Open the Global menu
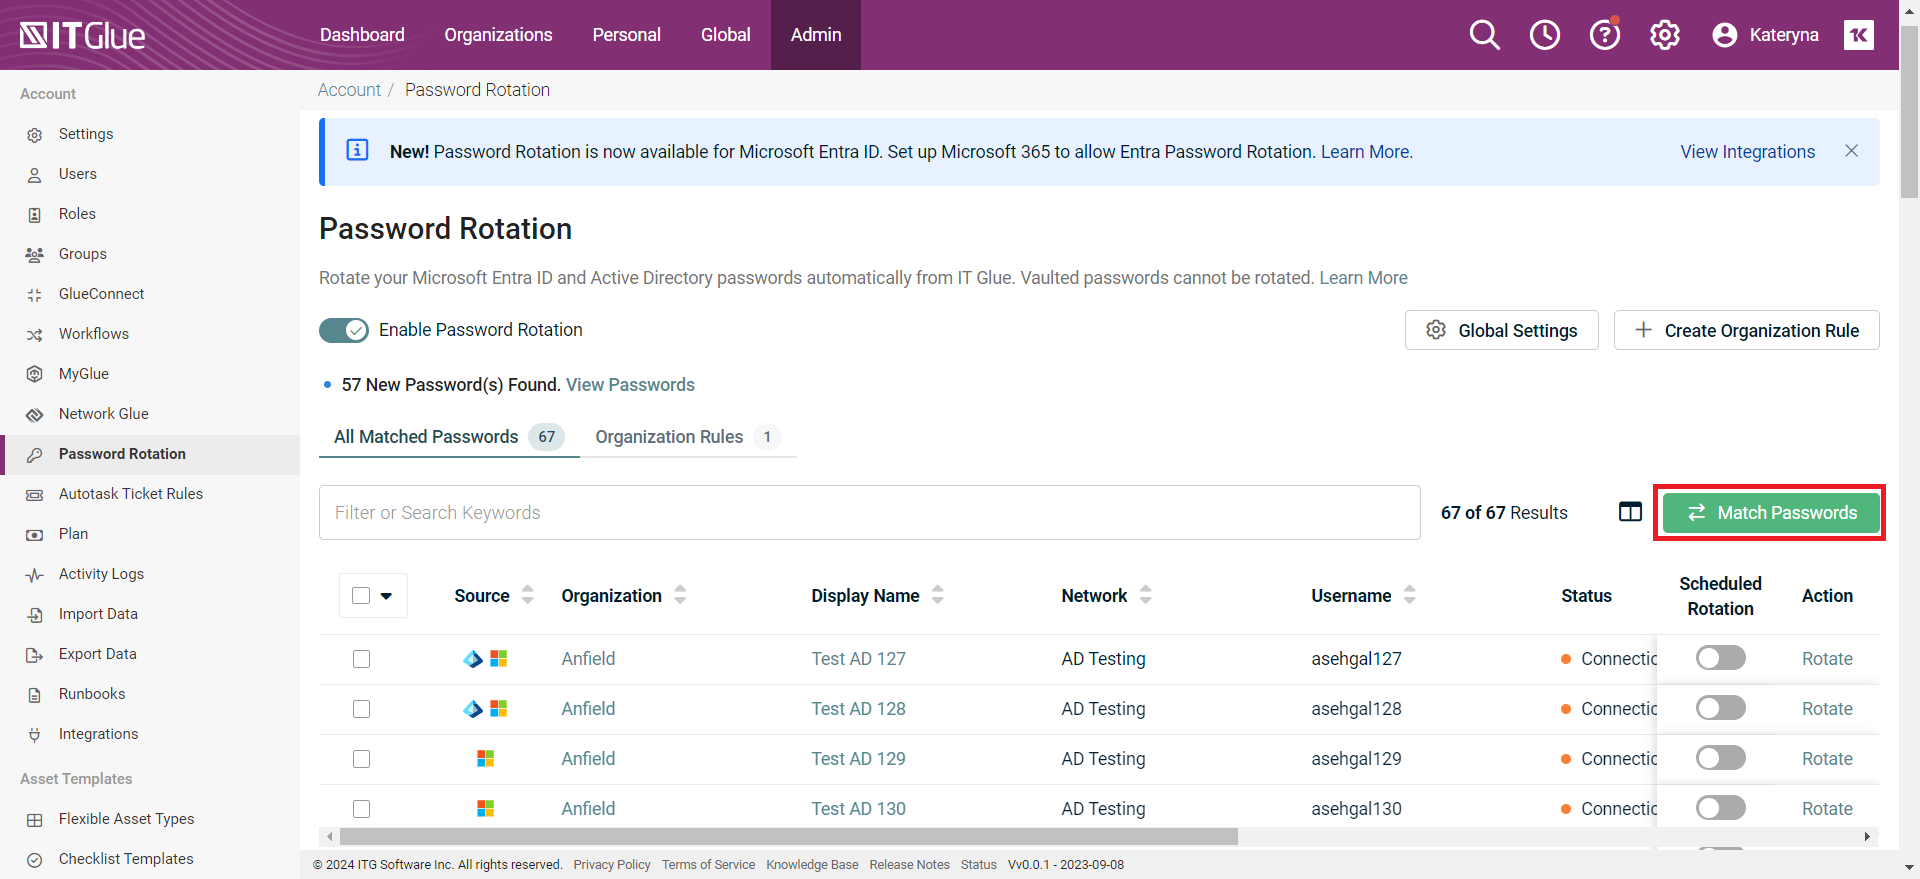Screen dimensions: 1920x879 pos(725,35)
